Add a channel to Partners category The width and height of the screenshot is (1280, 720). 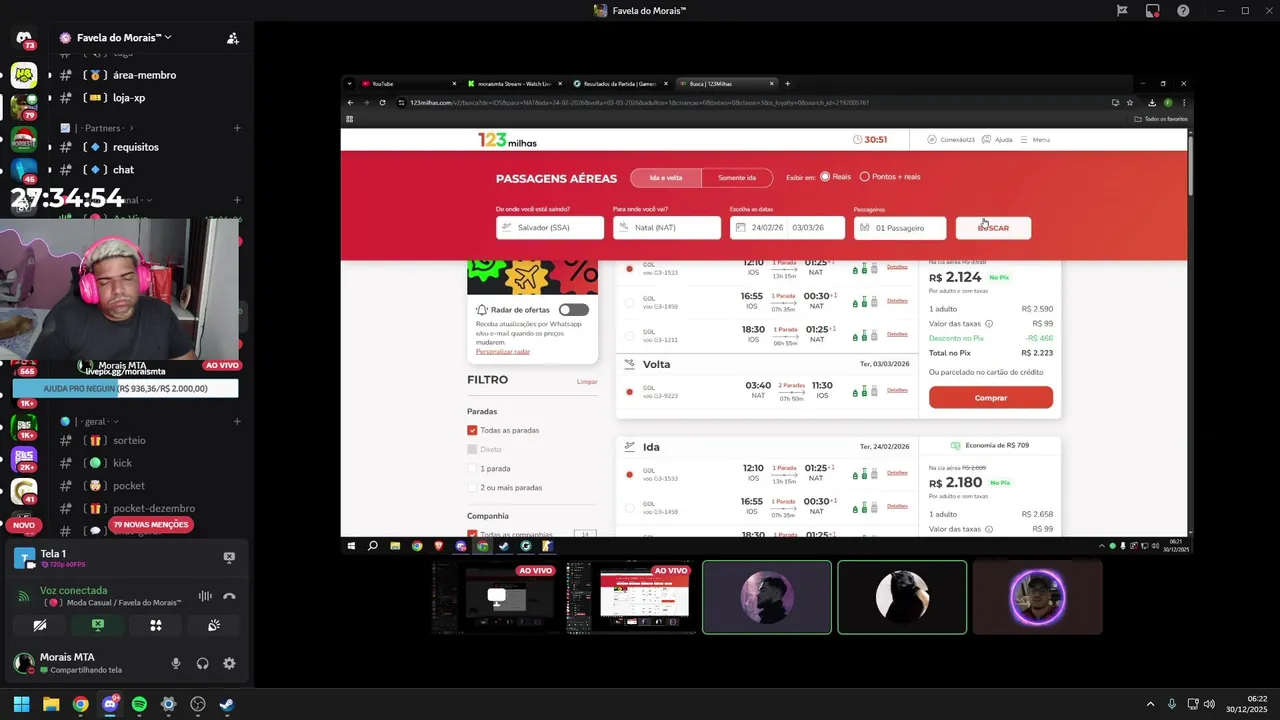click(x=237, y=128)
